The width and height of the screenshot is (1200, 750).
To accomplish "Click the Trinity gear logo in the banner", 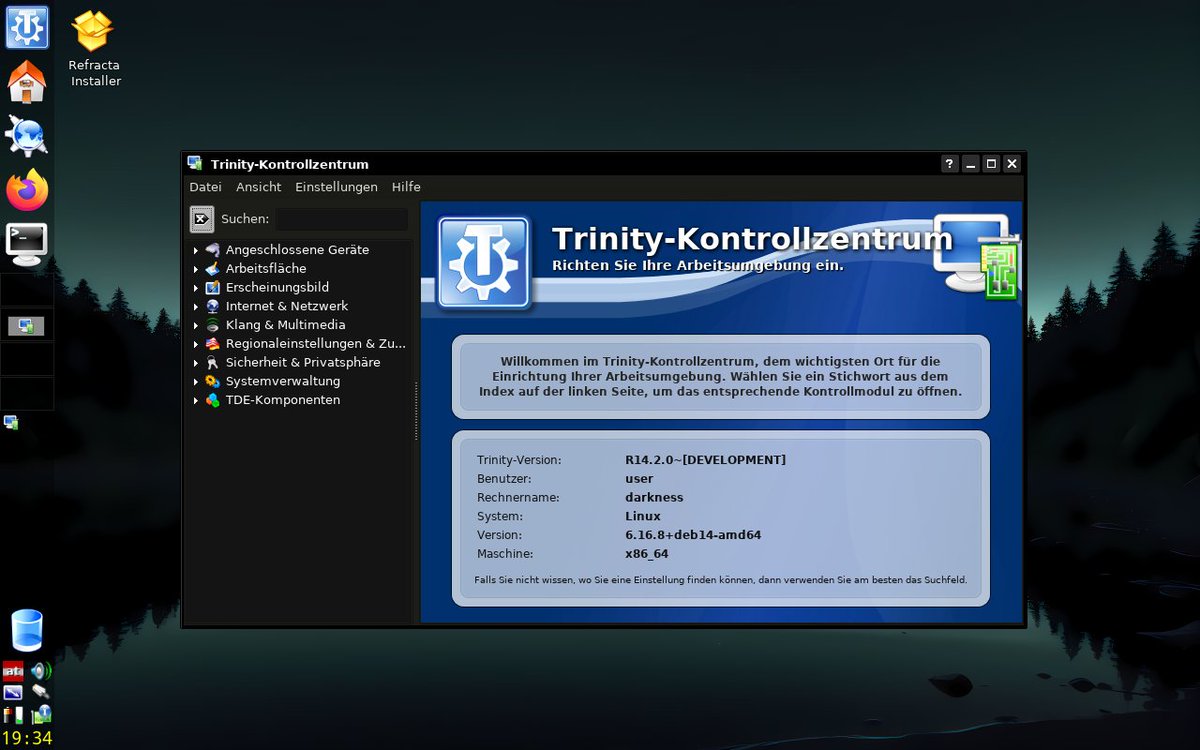I will [x=482, y=262].
